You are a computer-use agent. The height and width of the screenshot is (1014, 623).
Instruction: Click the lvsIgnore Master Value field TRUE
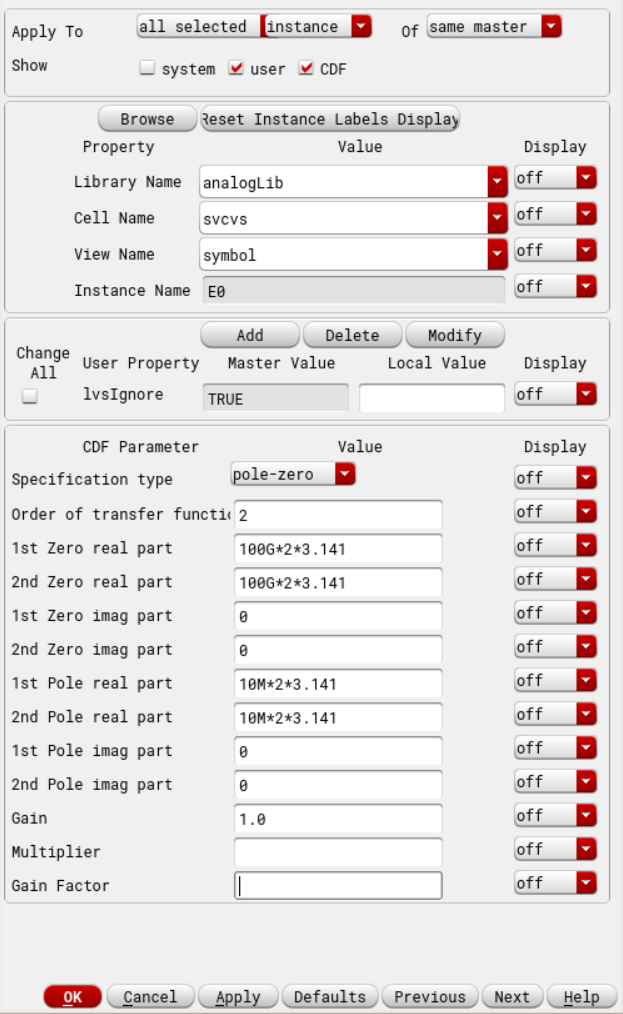pos(276,398)
